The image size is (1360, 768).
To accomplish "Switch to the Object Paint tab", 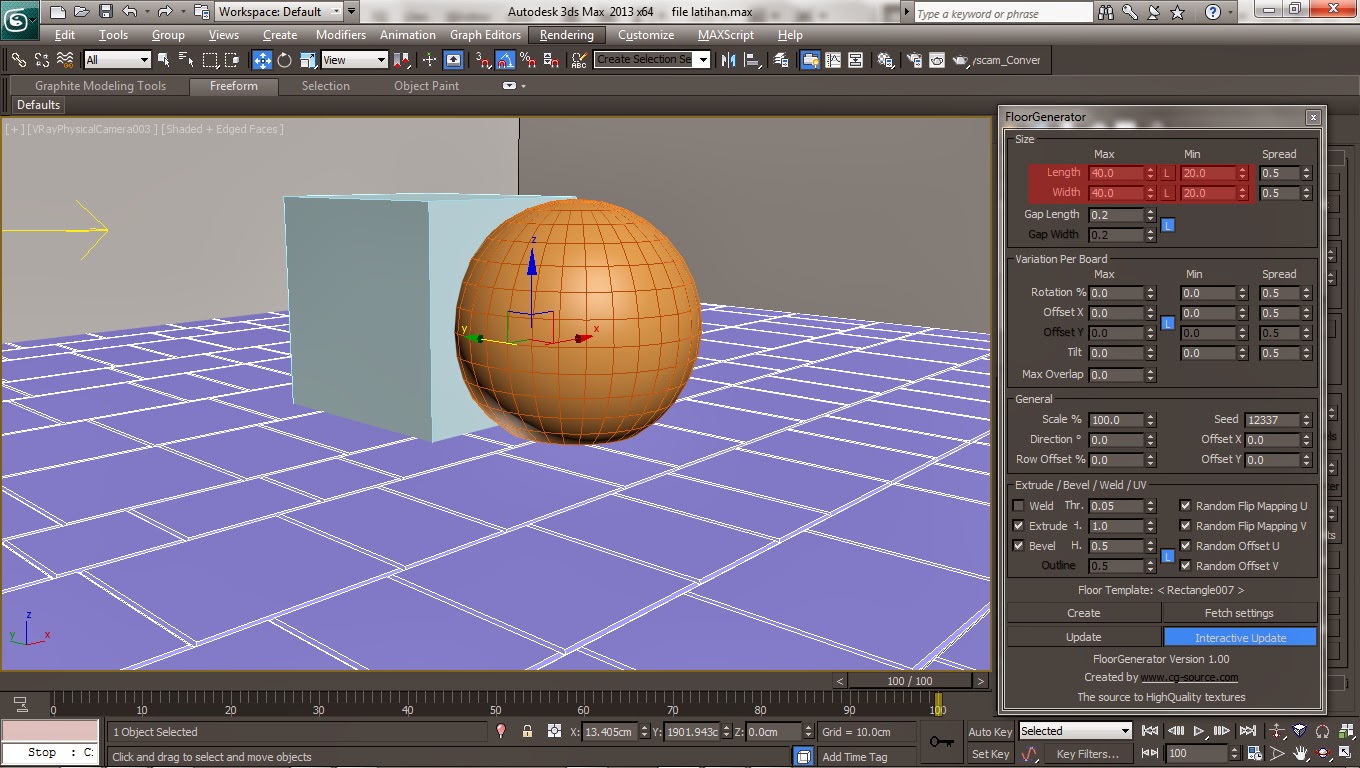I will pyautogui.click(x=426, y=86).
